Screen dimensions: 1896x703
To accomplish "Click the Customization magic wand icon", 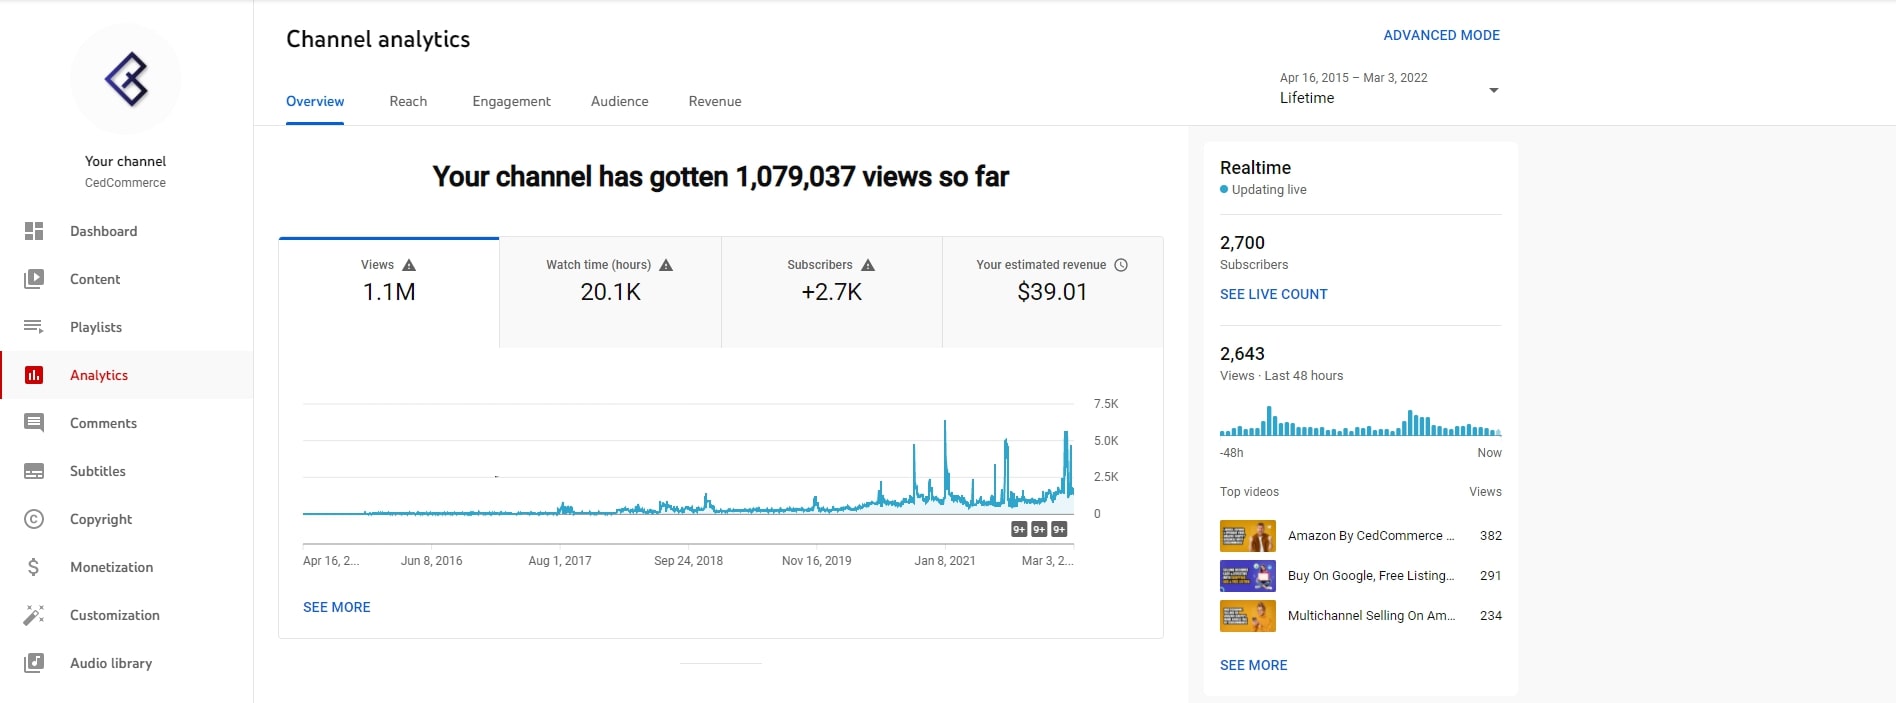I will point(34,615).
